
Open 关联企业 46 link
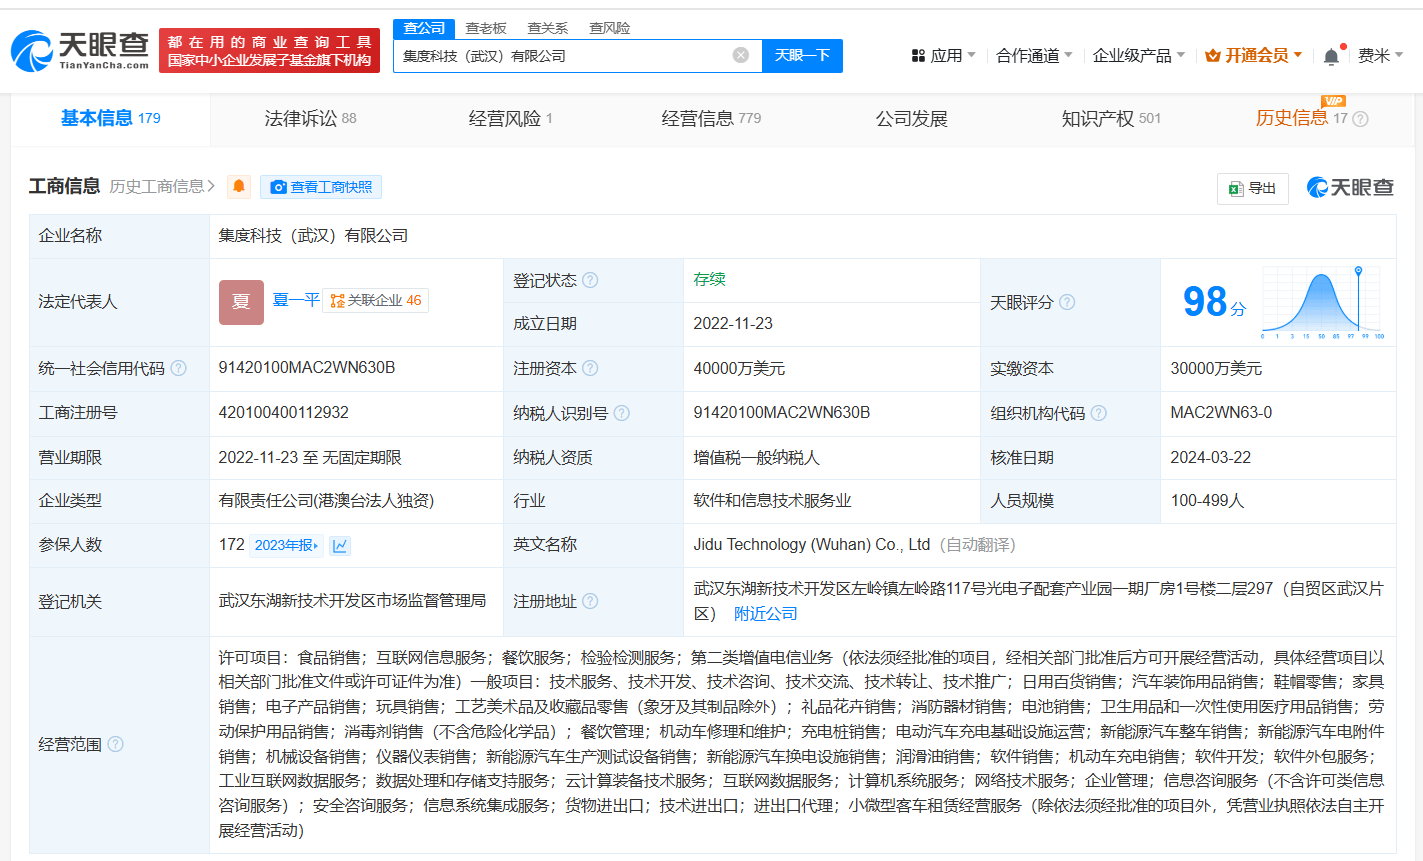coord(376,300)
